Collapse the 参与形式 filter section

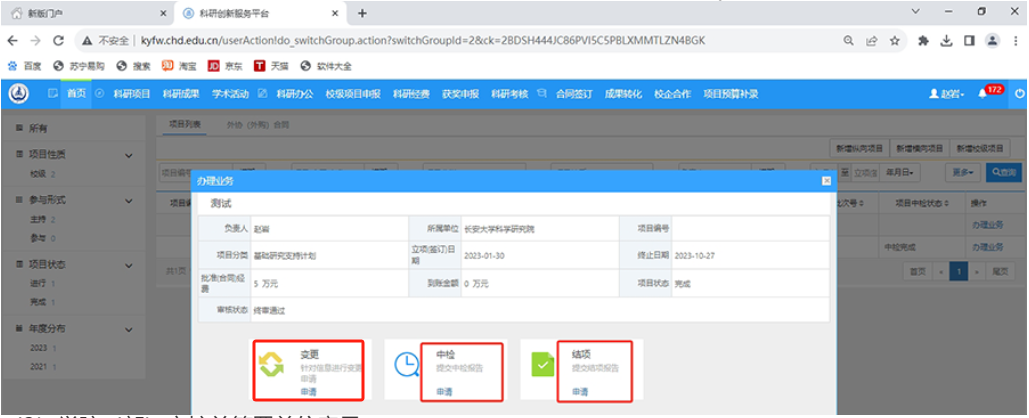click(128, 200)
